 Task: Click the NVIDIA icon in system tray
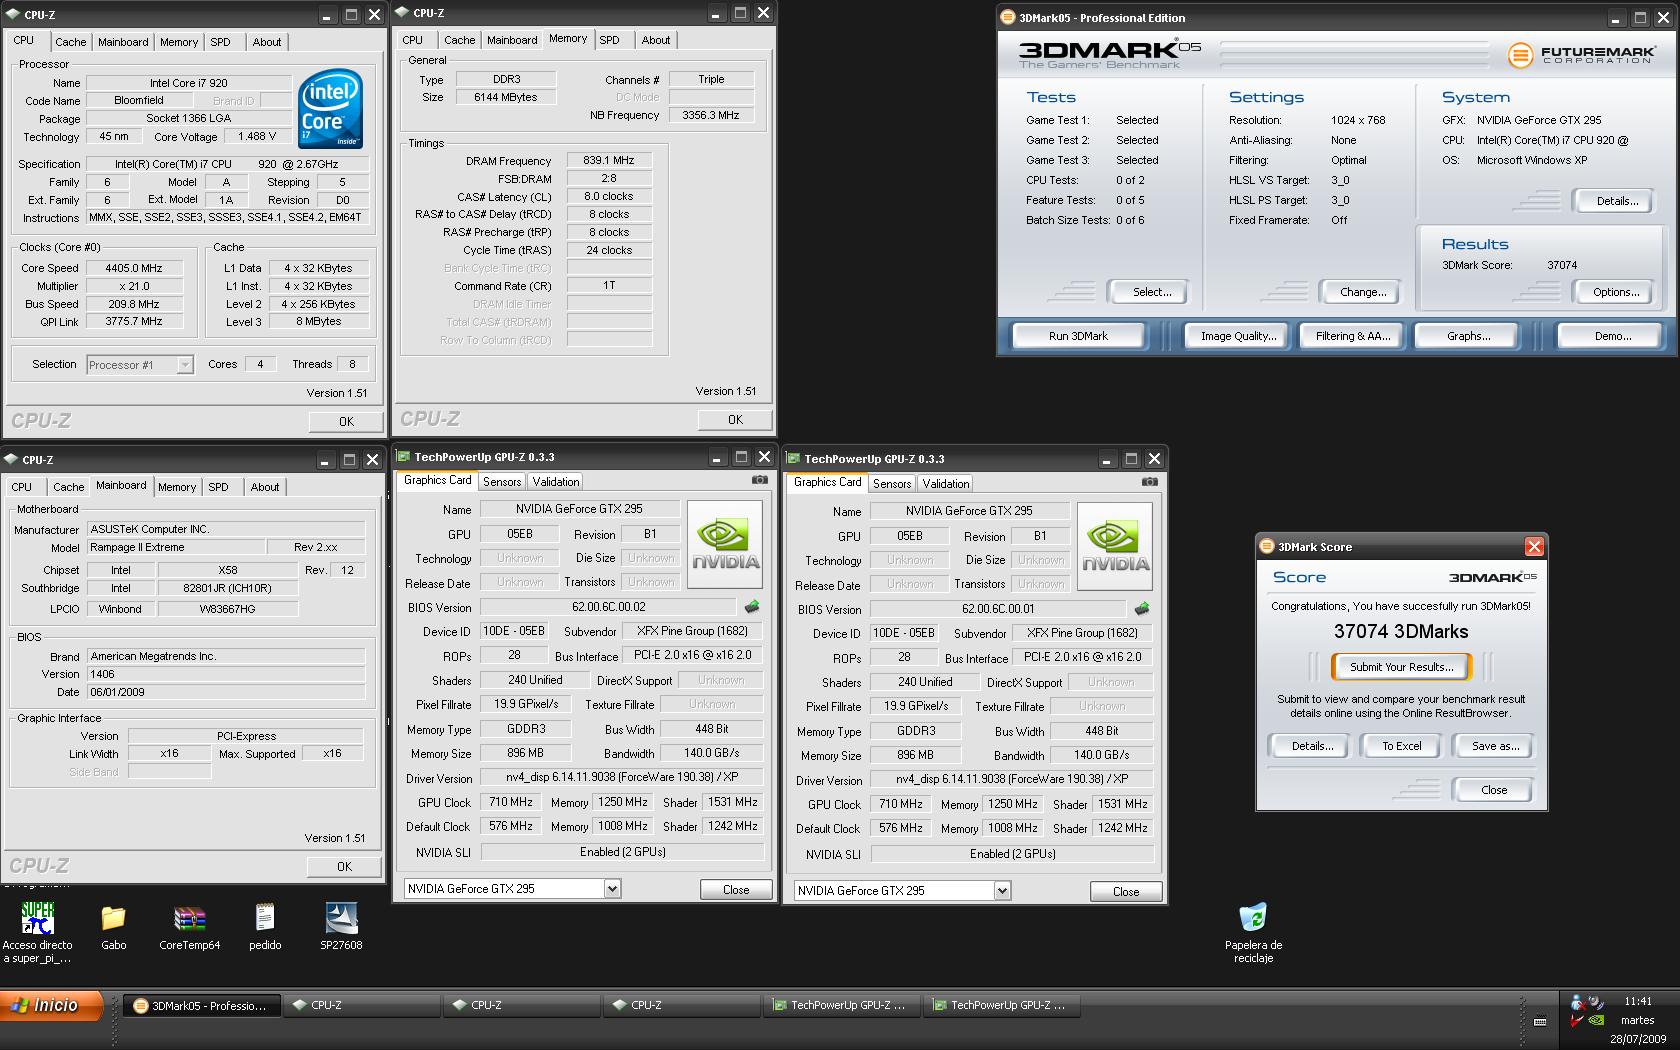point(1597,1021)
